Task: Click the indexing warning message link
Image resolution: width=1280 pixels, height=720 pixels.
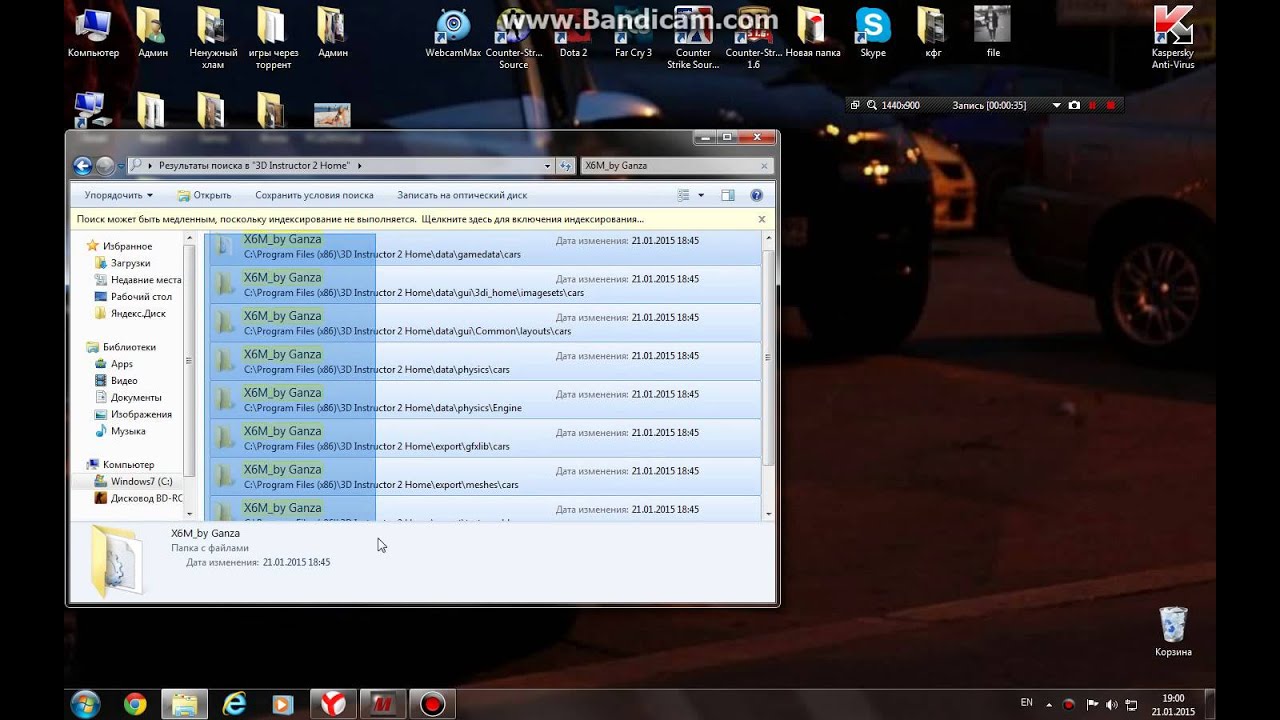Action: pos(360,219)
